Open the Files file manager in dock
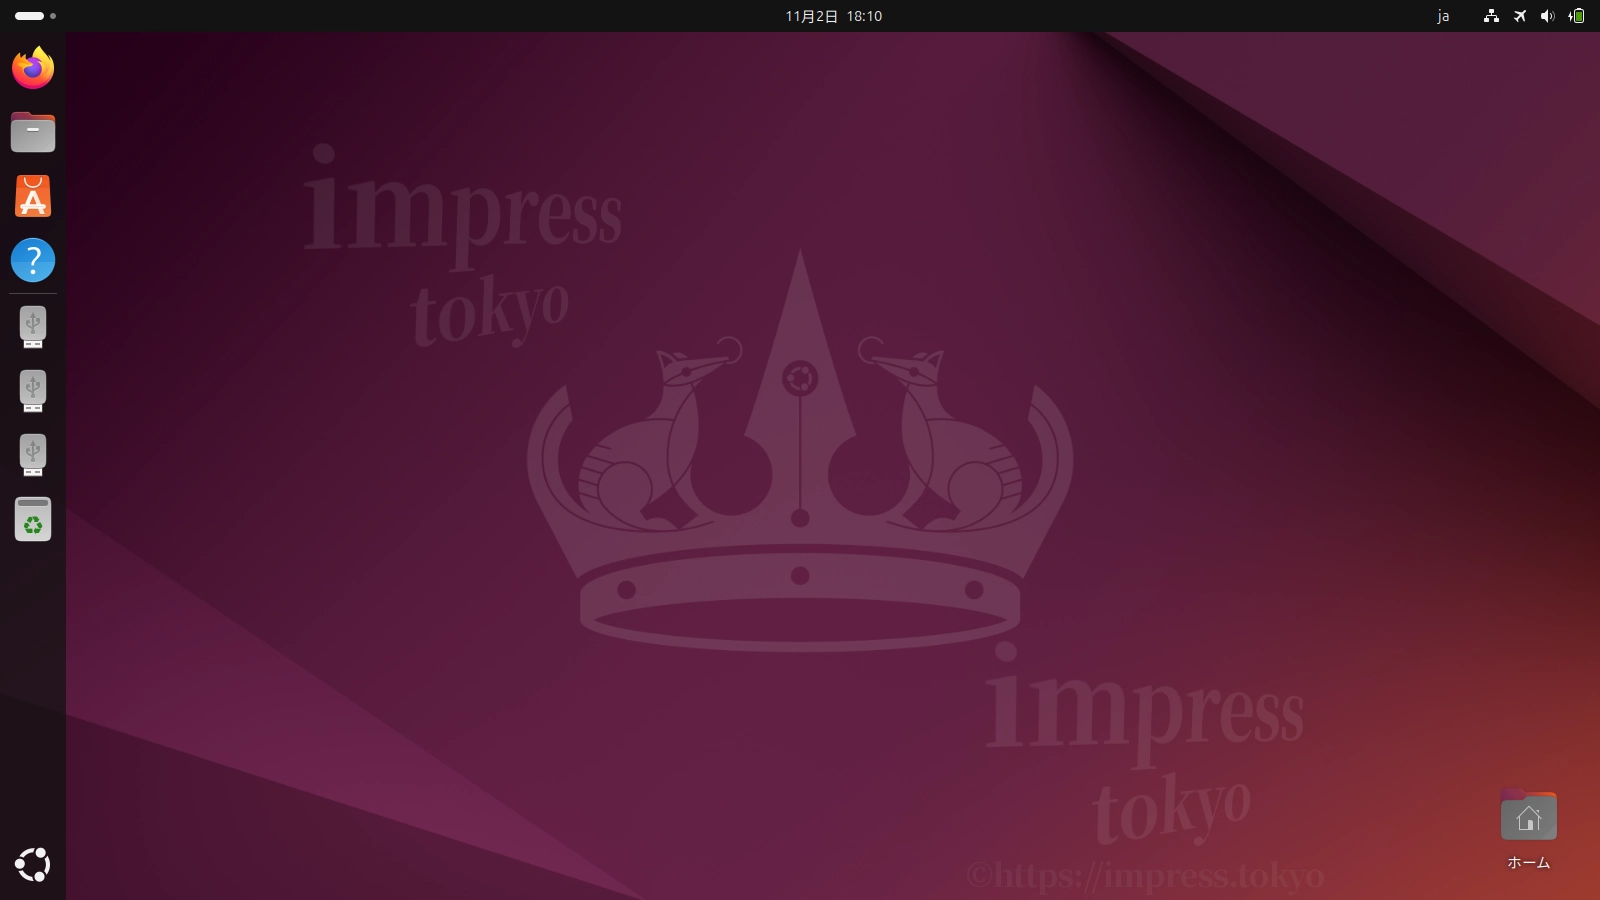The width and height of the screenshot is (1600, 900). pos(33,132)
